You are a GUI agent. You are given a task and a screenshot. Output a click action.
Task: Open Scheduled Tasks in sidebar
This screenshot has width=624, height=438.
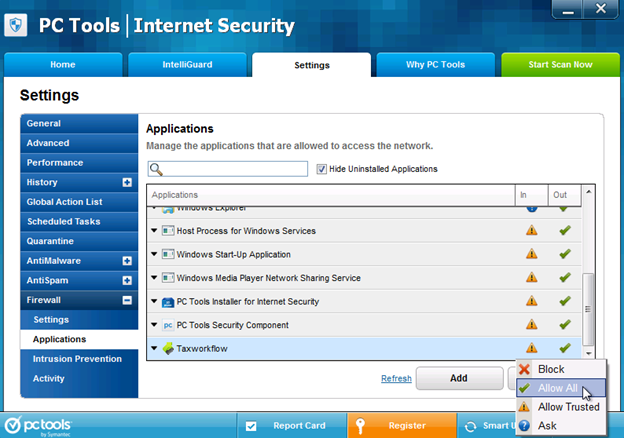point(79,222)
